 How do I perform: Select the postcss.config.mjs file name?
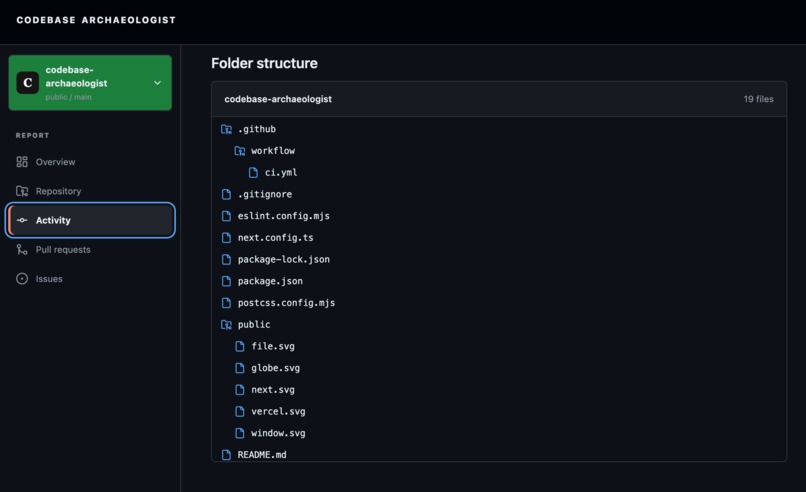tap(286, 303)
